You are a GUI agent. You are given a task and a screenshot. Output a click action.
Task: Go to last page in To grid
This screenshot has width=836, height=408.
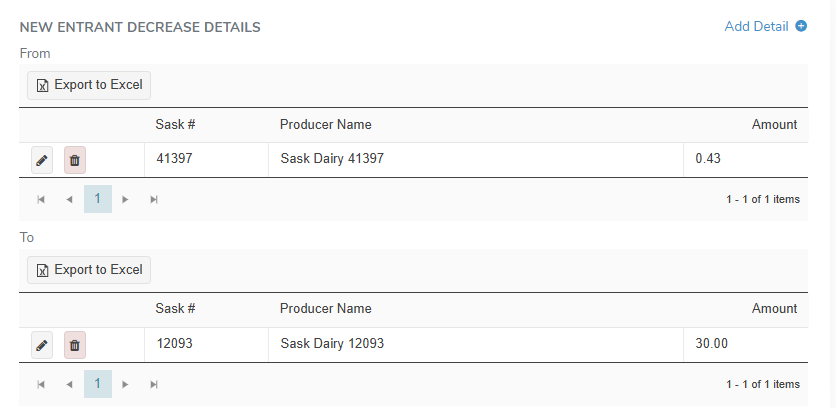pyautogui.click(x=153, y=384)
